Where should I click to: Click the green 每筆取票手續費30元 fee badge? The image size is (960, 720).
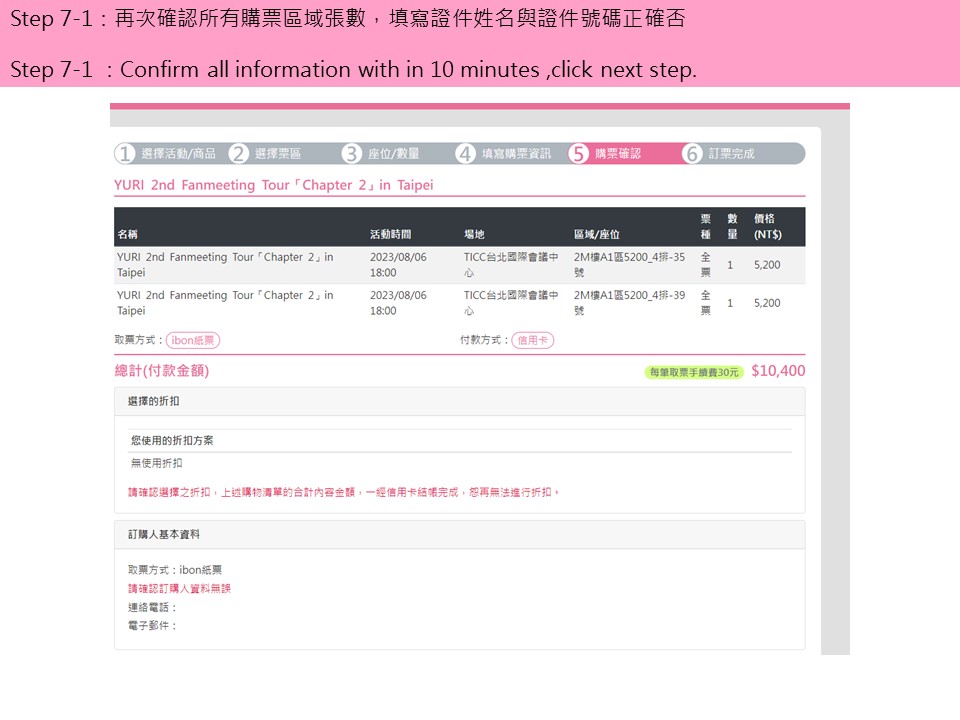[x=694, y=372]
